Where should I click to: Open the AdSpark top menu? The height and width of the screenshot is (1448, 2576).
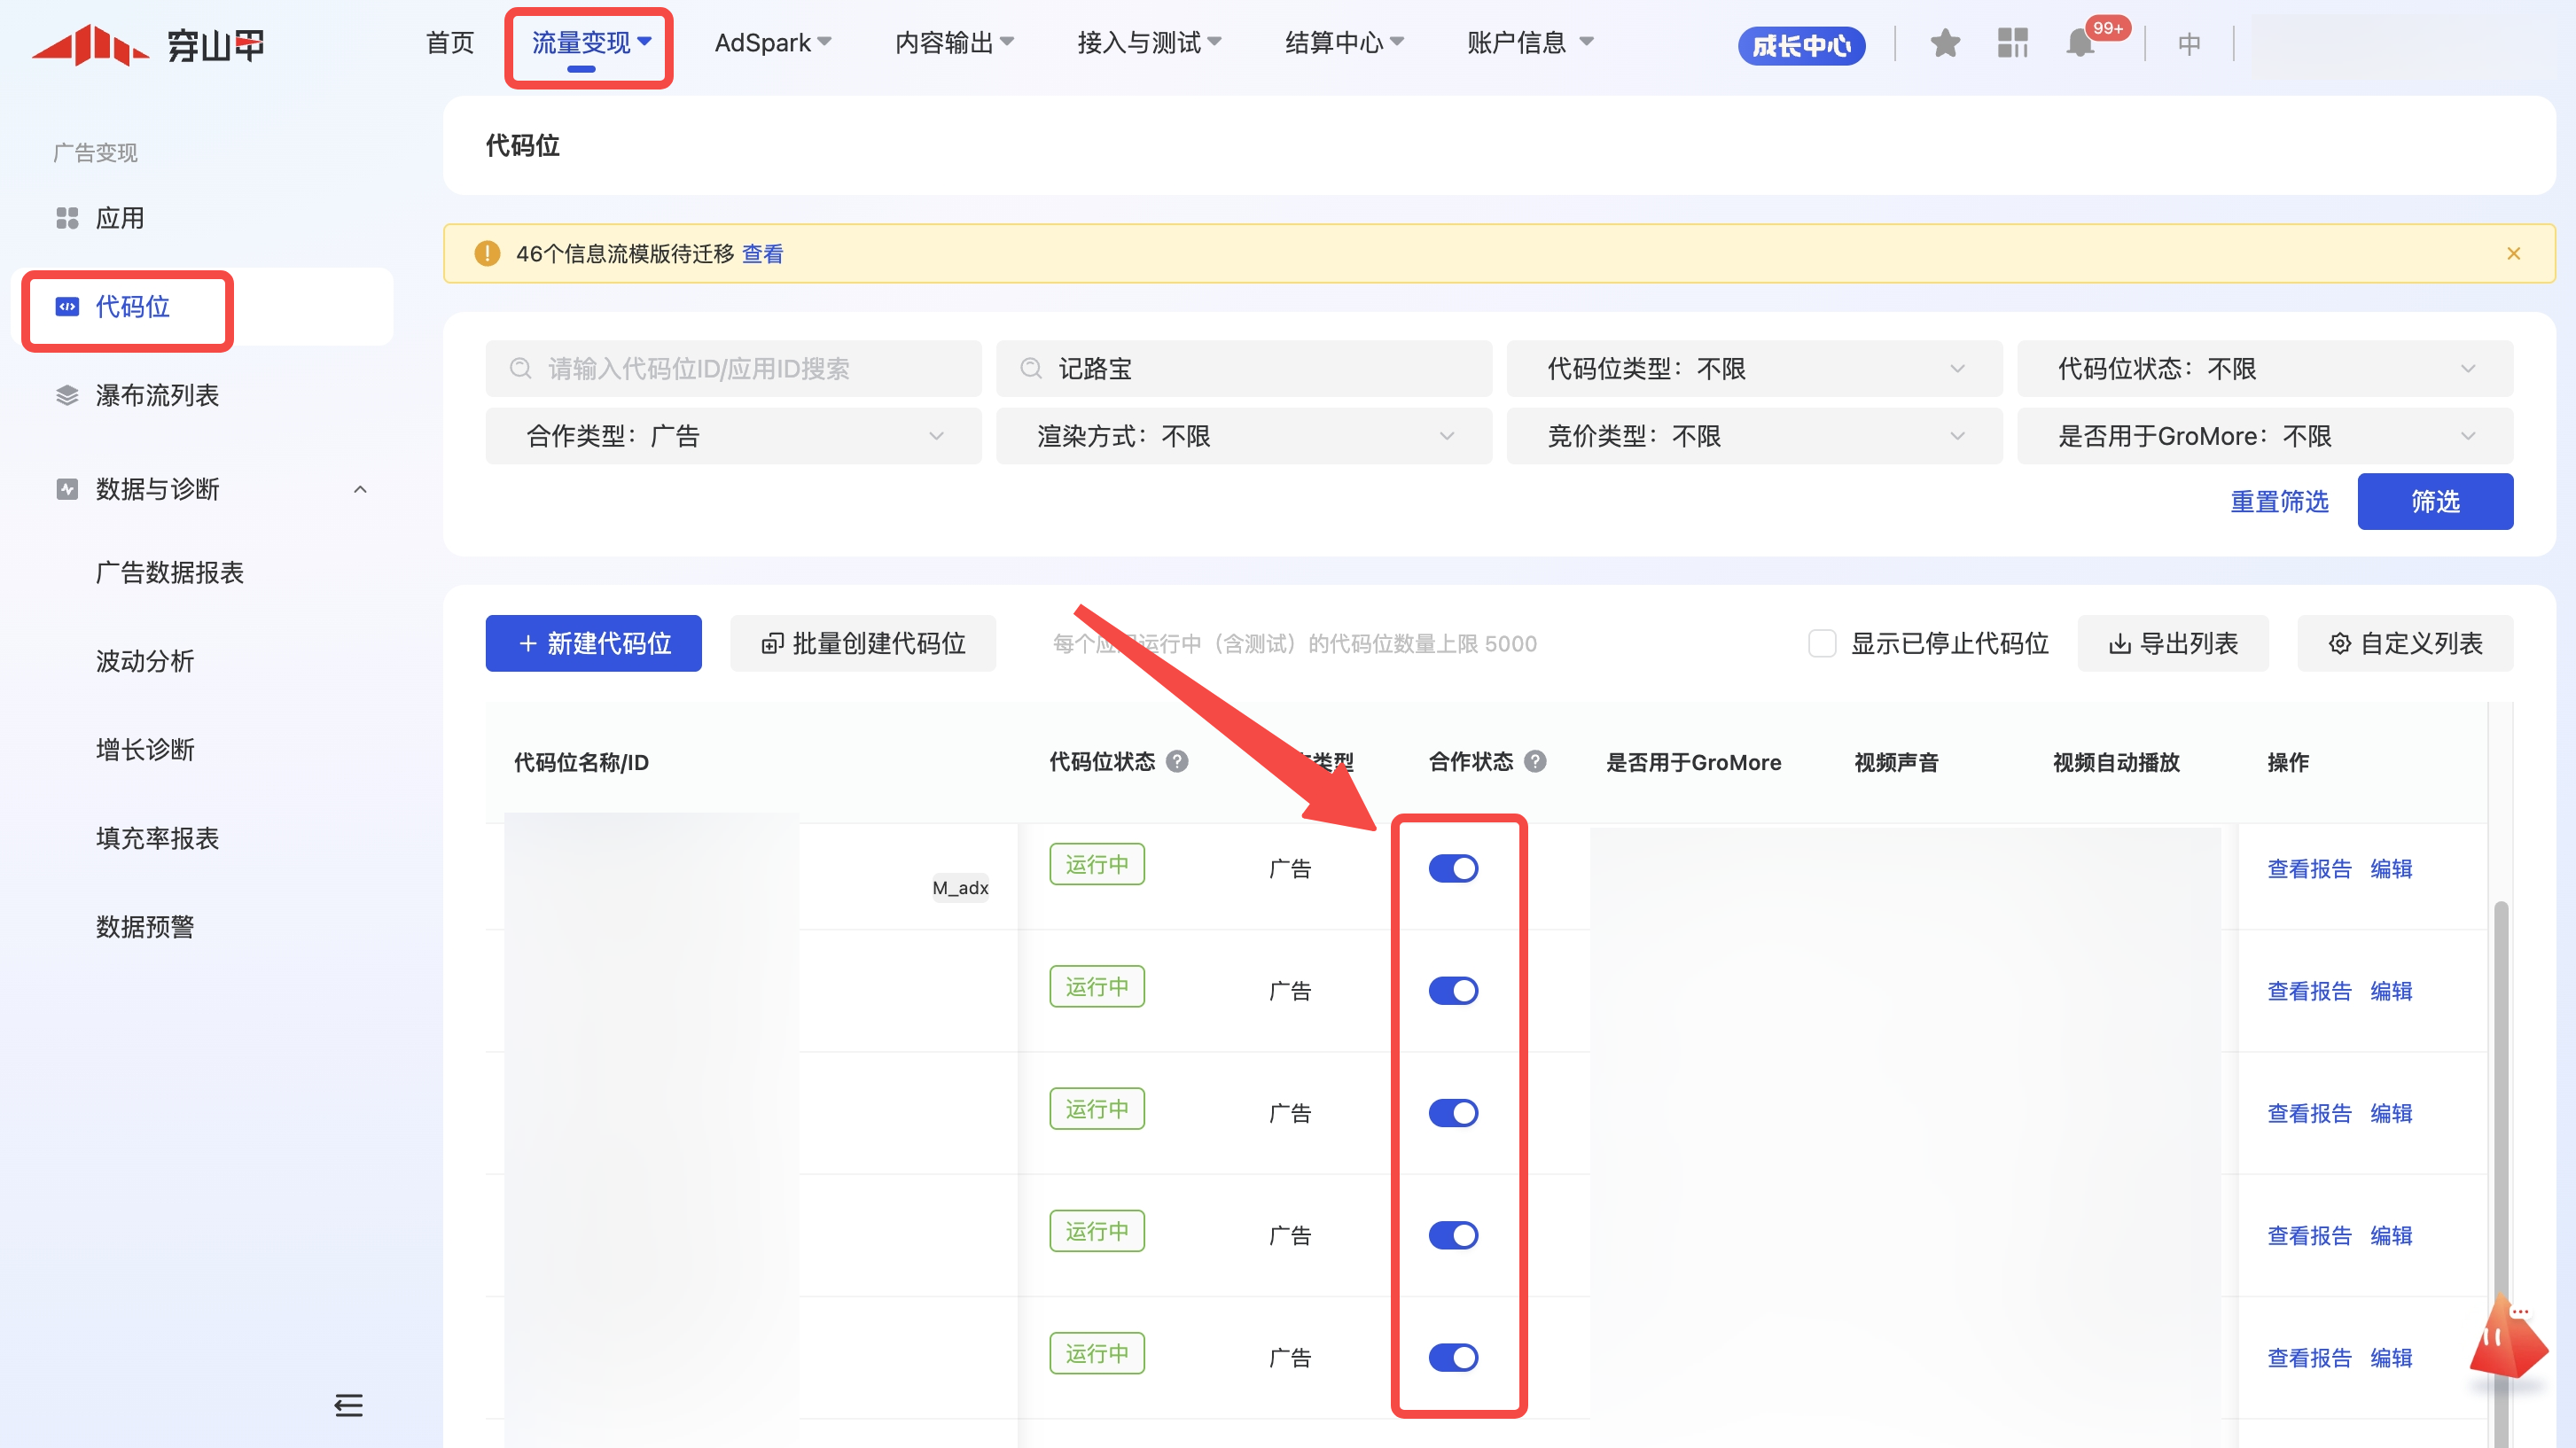772,43
